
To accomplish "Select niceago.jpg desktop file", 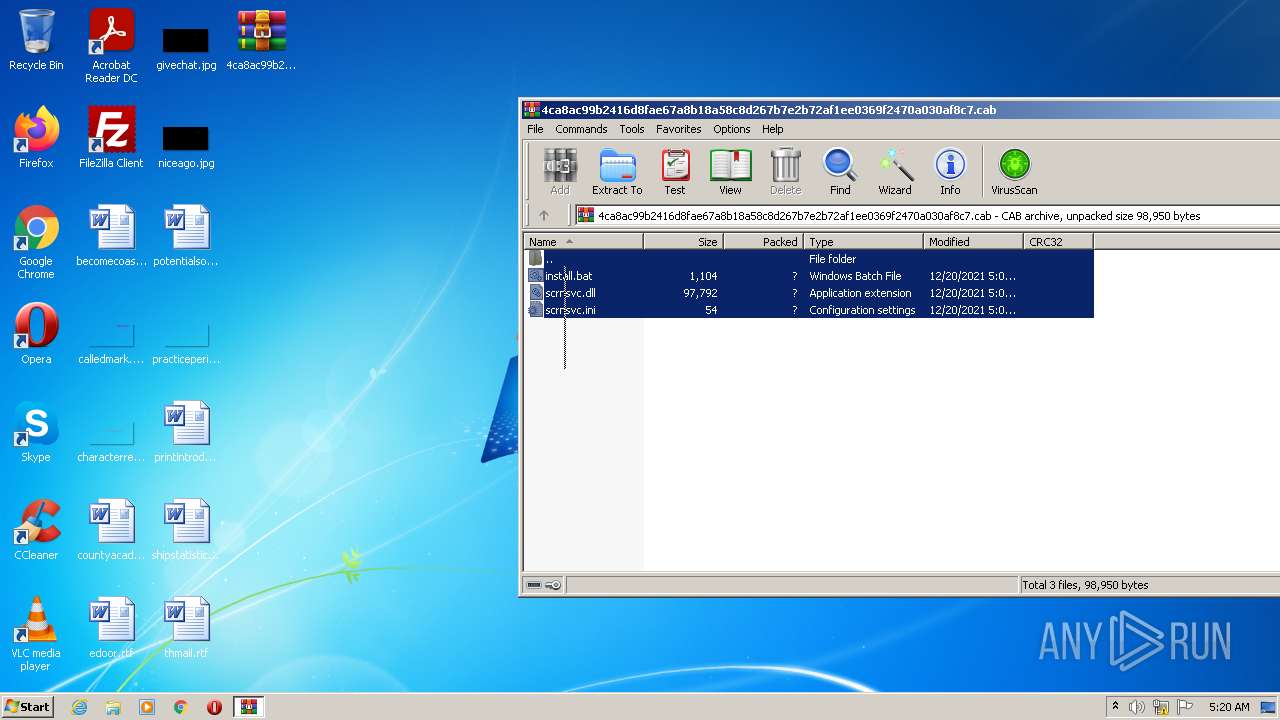I will [x=186, y=146].
